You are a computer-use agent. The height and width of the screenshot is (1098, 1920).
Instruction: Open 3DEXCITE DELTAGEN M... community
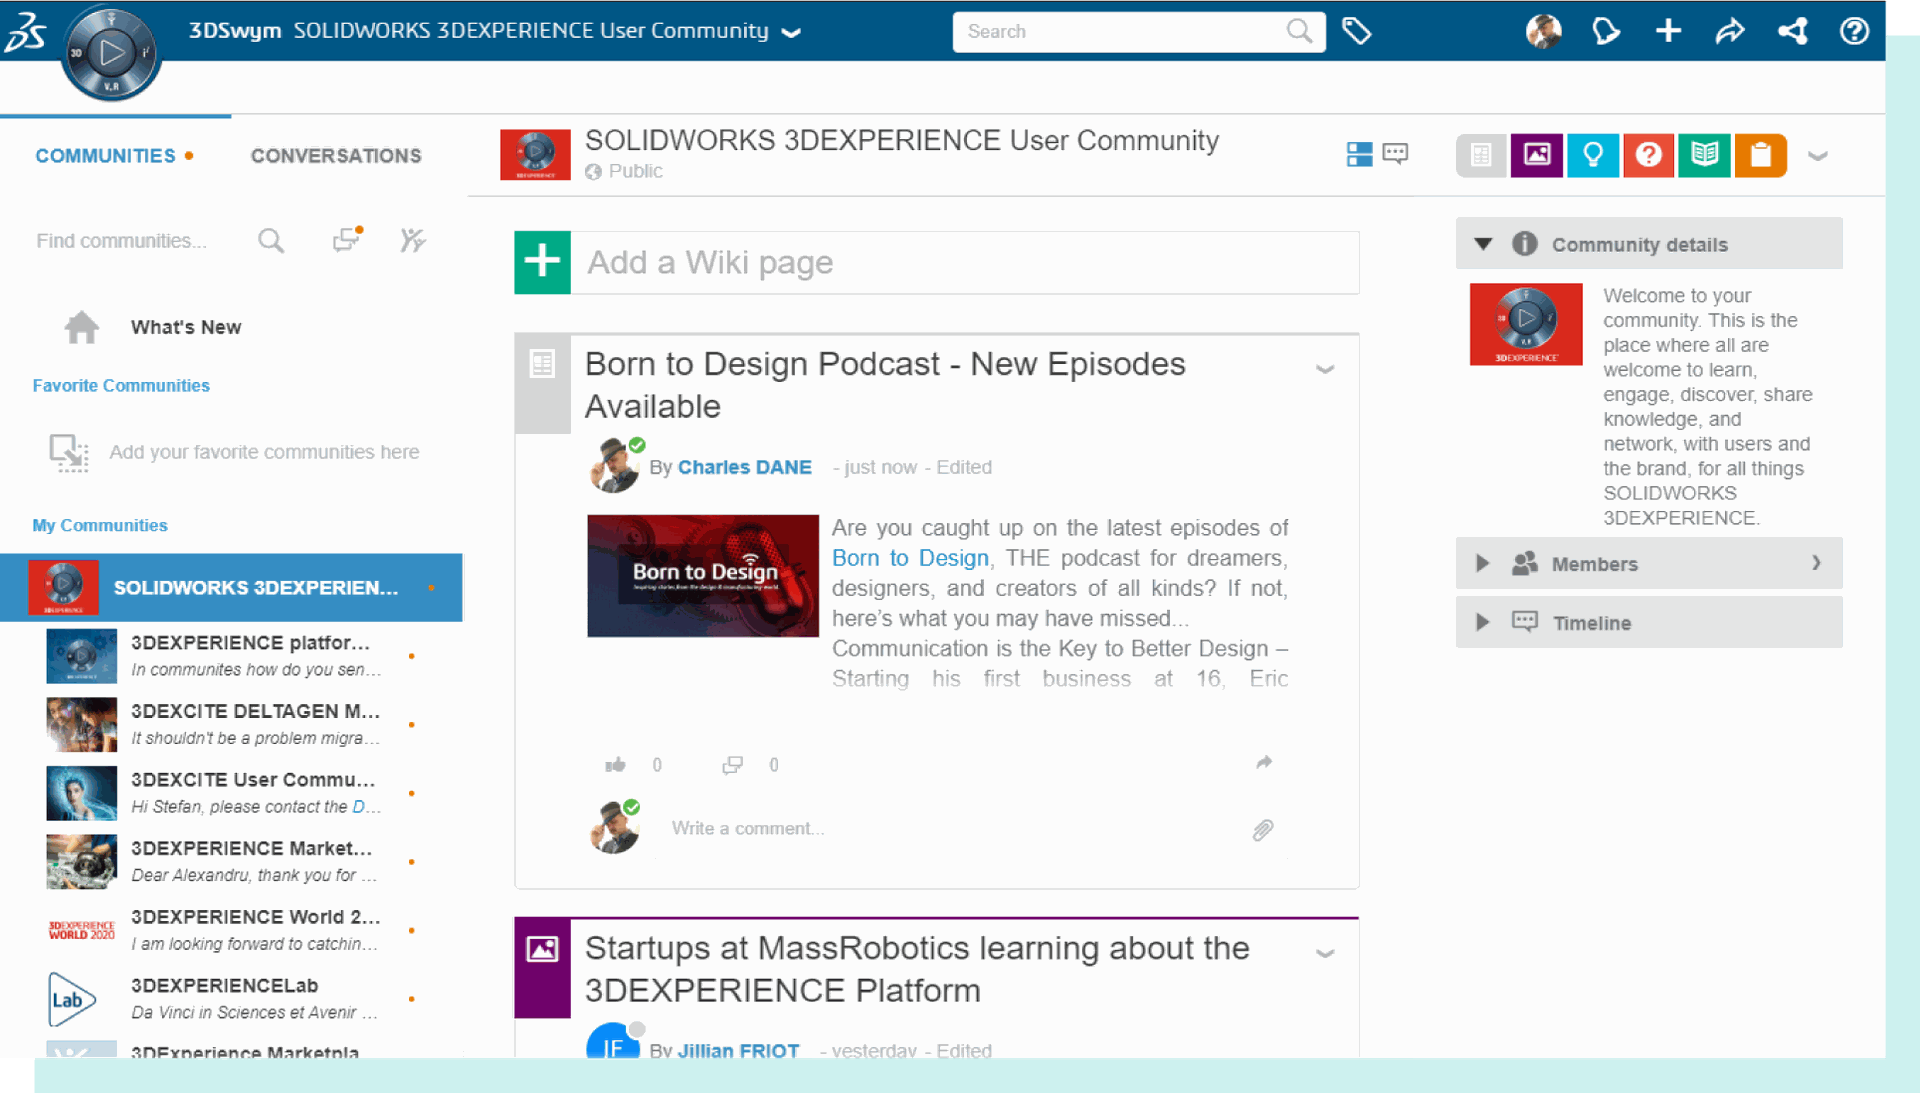(x=231, y=724)
